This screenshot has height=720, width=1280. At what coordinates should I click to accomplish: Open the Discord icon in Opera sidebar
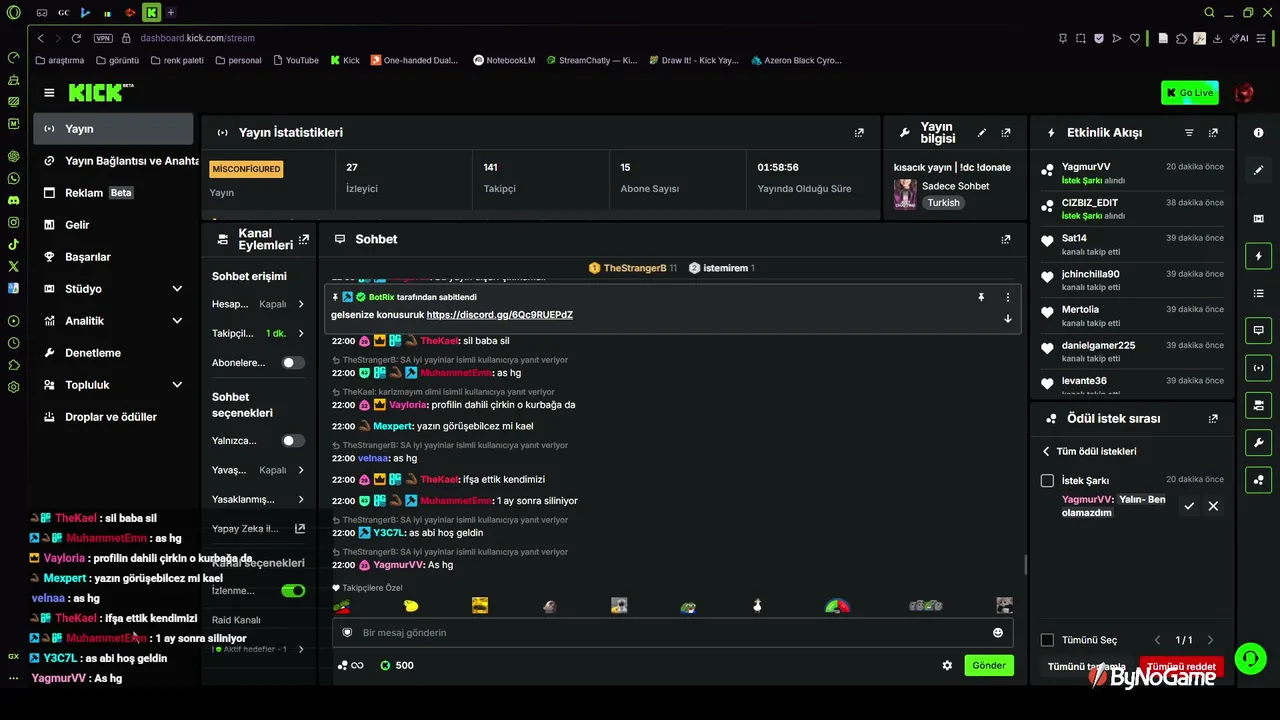pyautogui.click(x=13, y=200)
